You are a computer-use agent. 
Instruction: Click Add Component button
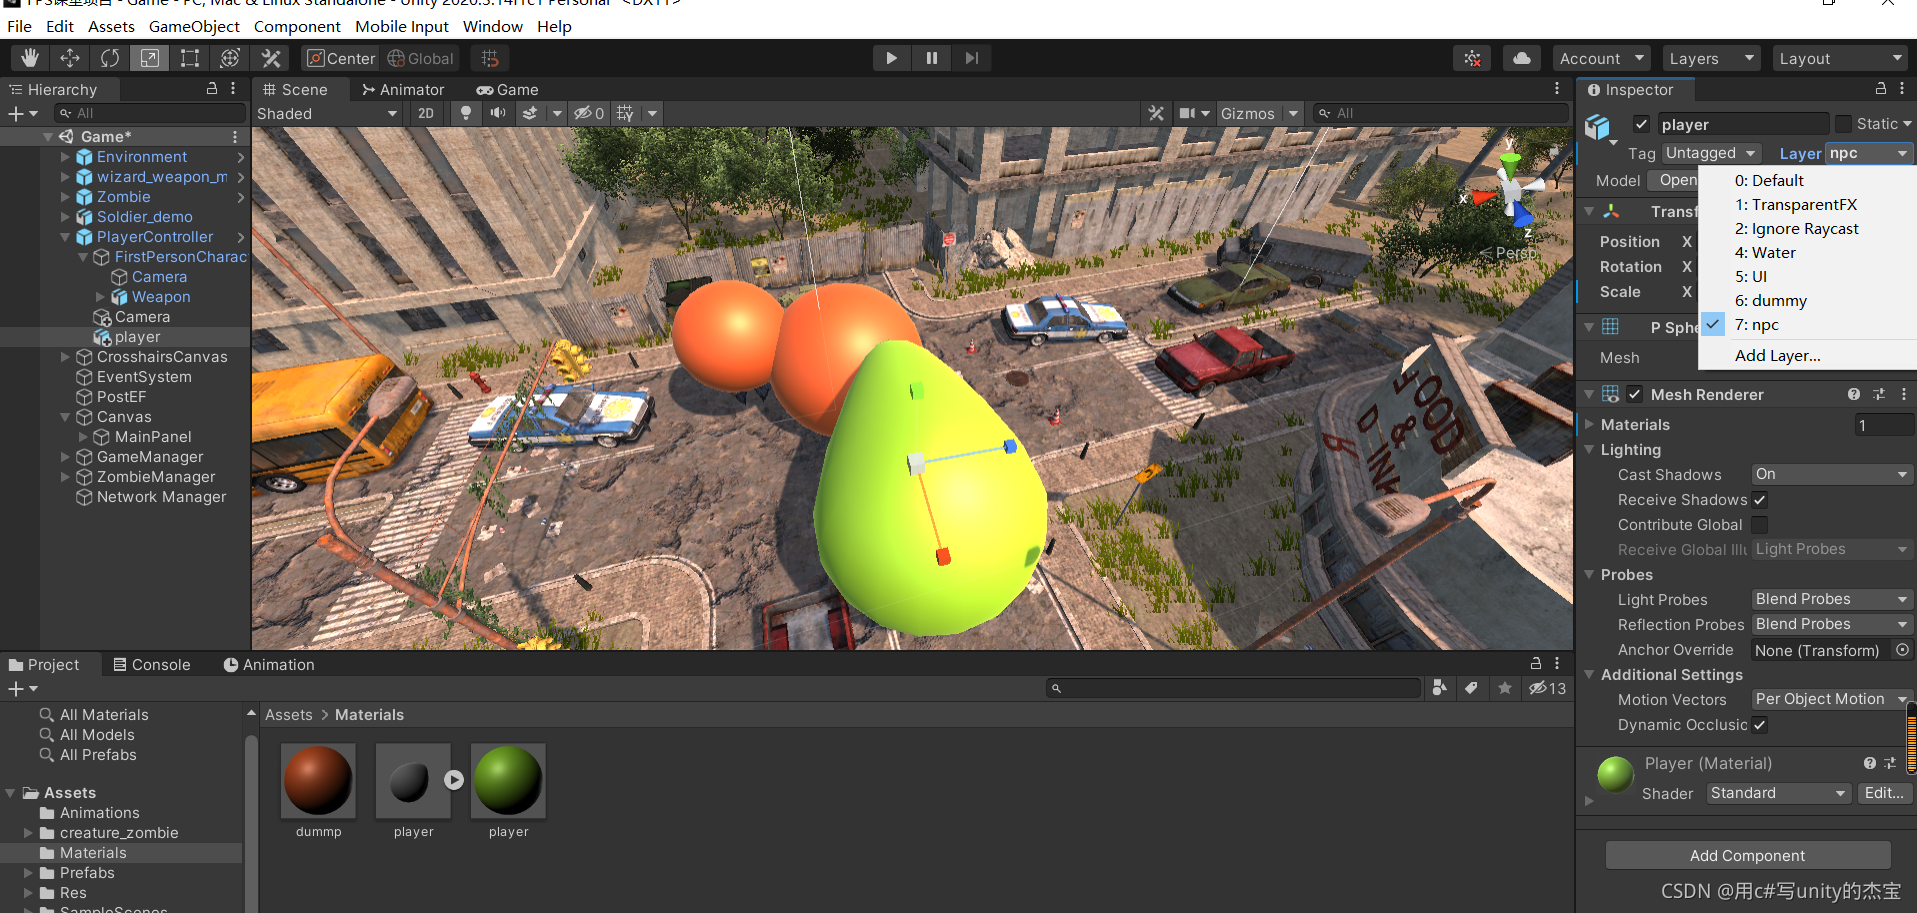(x=1747, y=855)
